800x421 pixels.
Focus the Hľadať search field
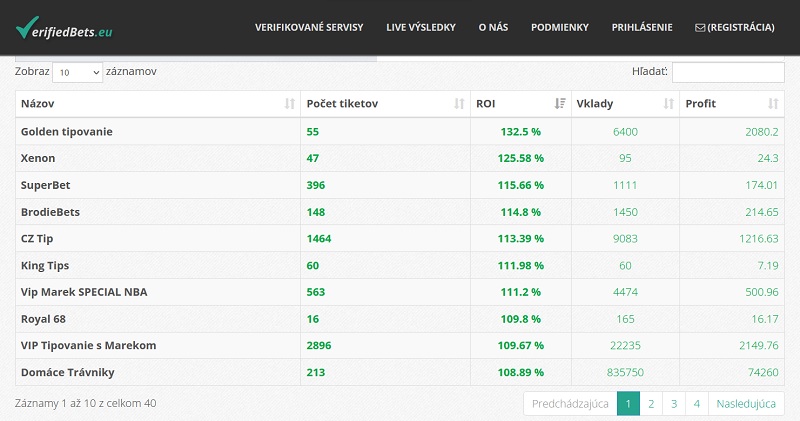(728, 72)
